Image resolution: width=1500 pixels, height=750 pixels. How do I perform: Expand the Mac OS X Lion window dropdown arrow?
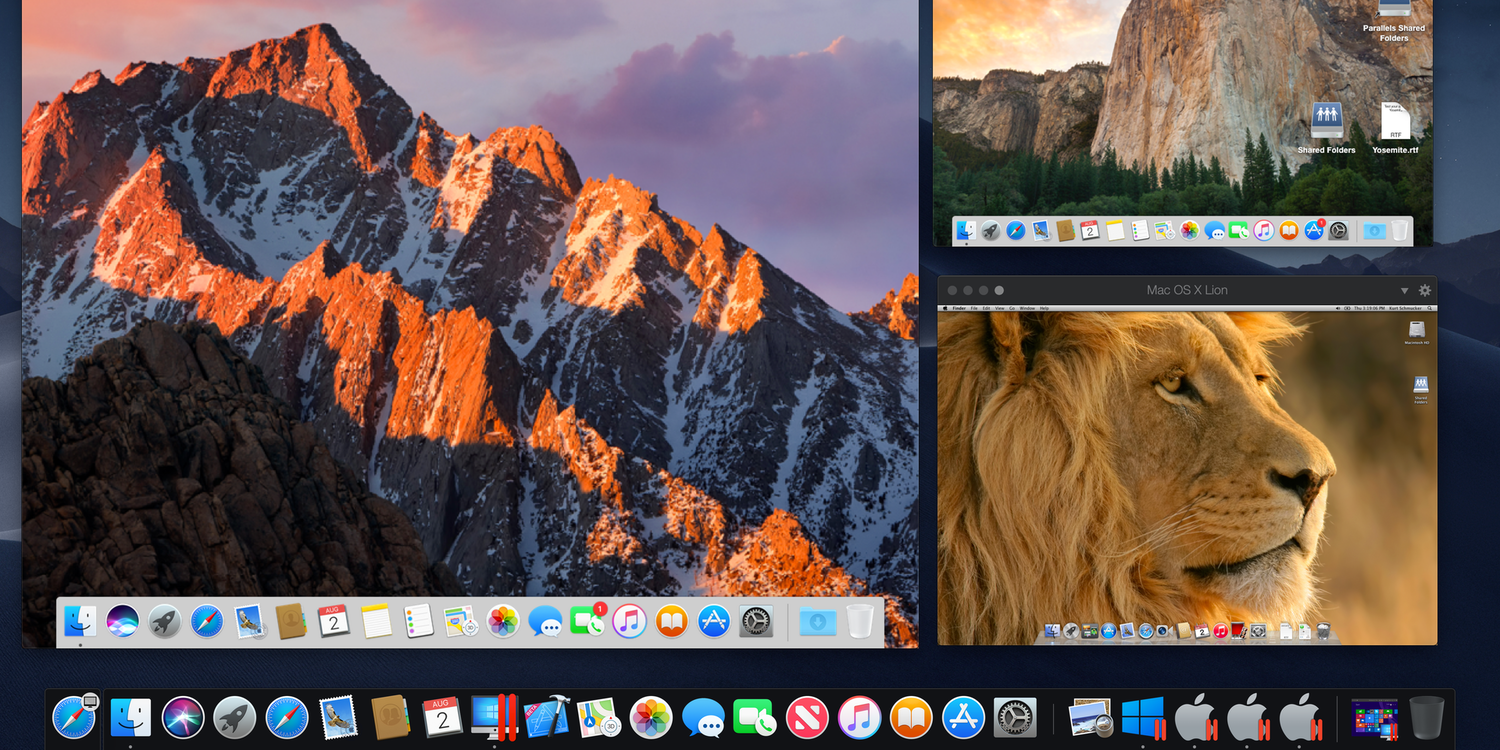(x=1404, y=291)
